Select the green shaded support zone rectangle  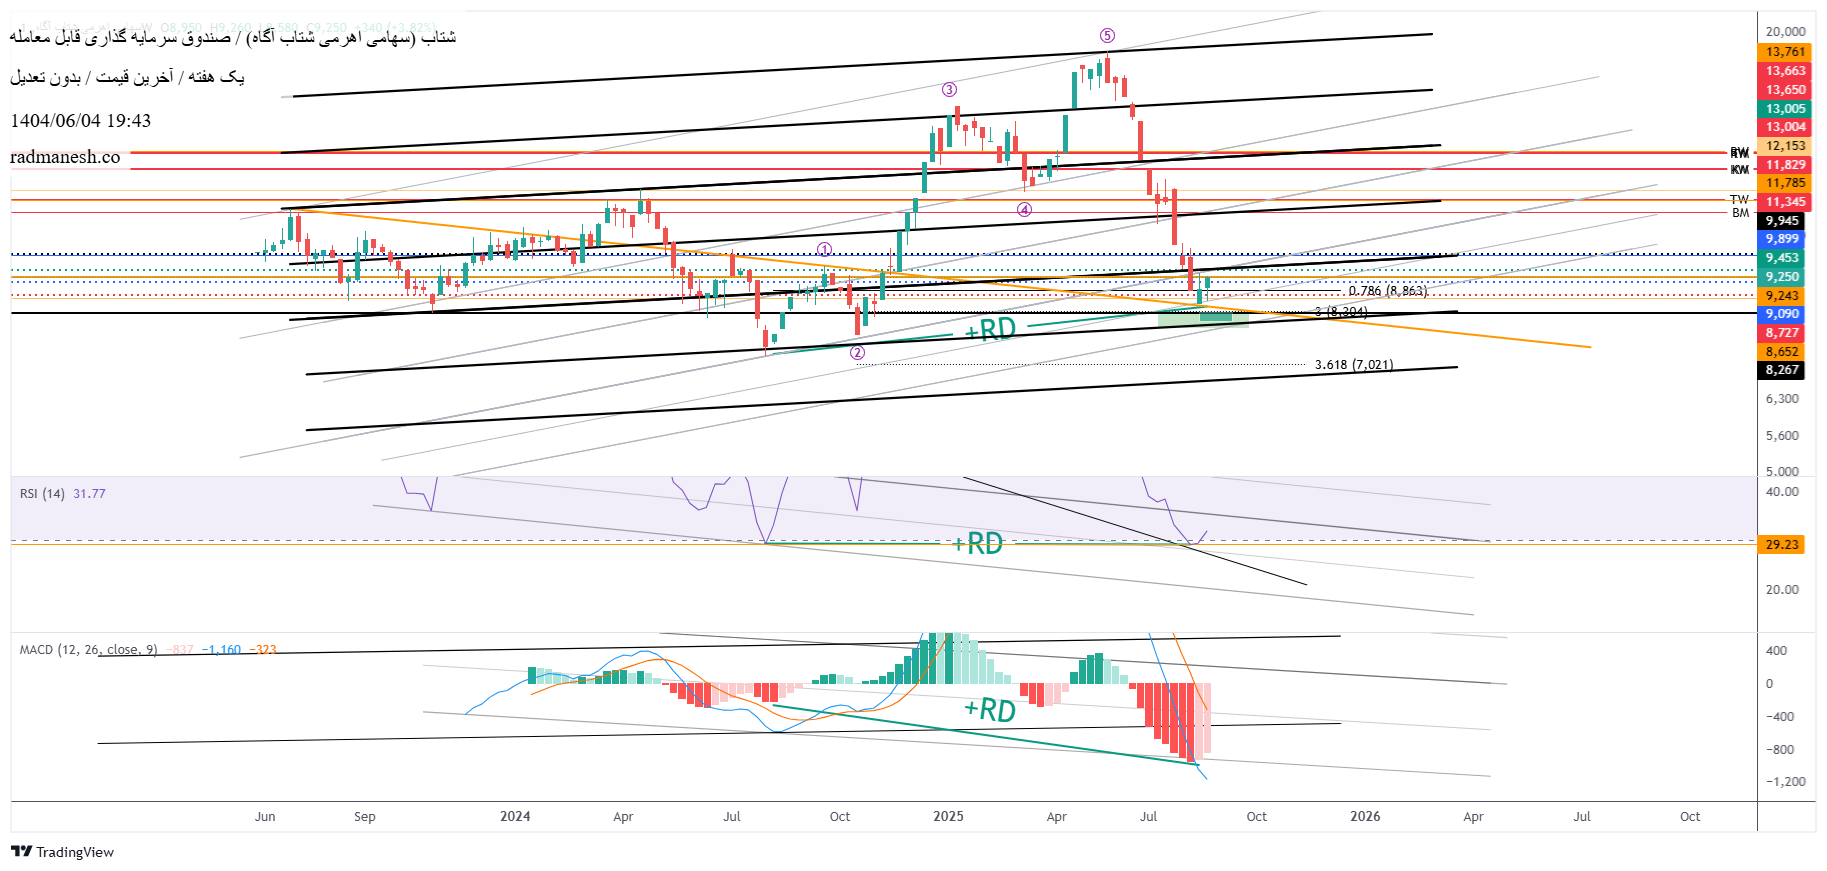(1202, 319)
